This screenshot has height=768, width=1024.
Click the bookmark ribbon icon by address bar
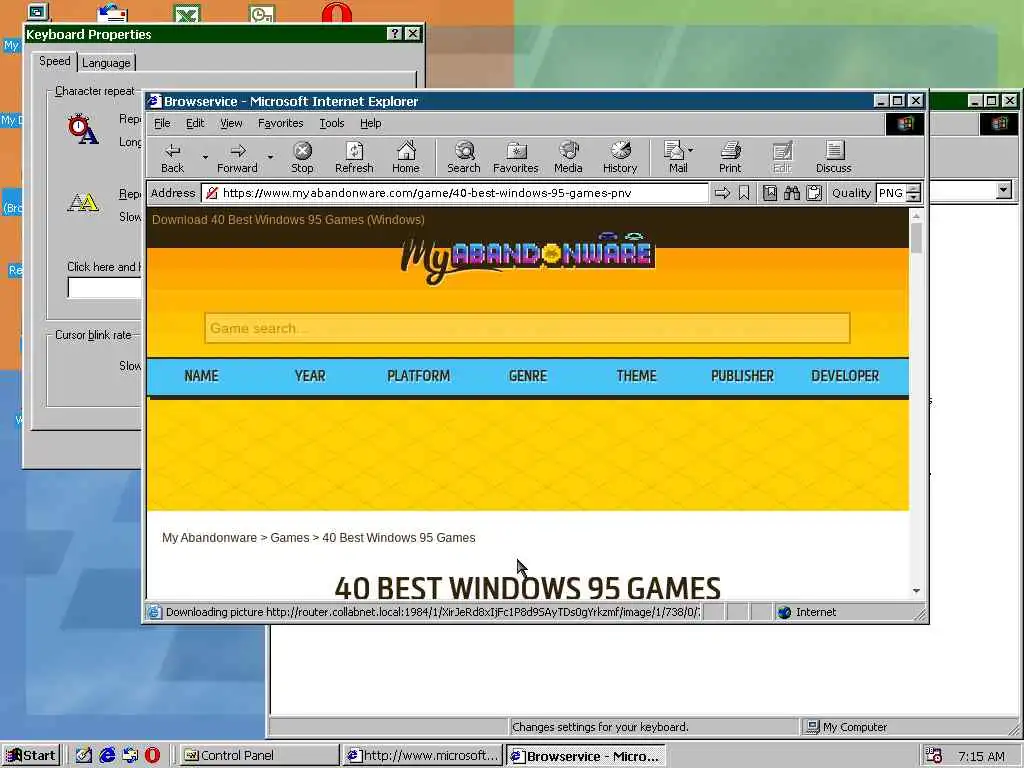744,193
